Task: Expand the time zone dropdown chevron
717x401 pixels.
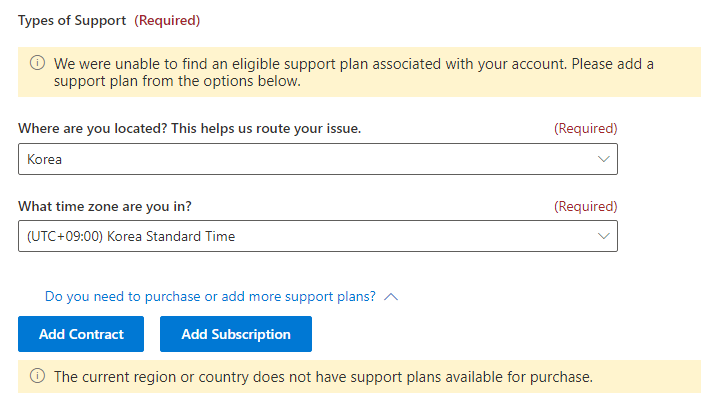Action: 603,236
